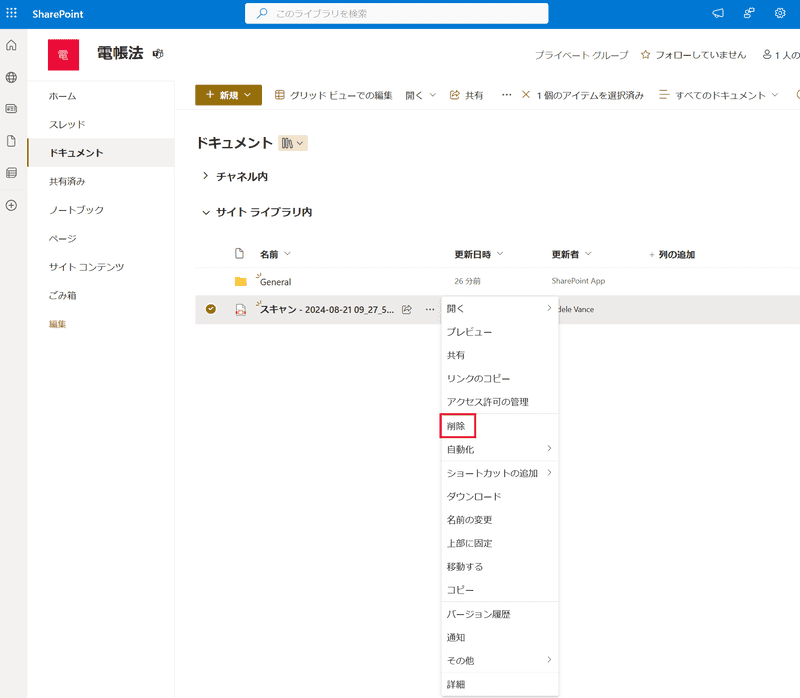
Task: Clear selection with the X icon
Action: (x=526, y=95)
